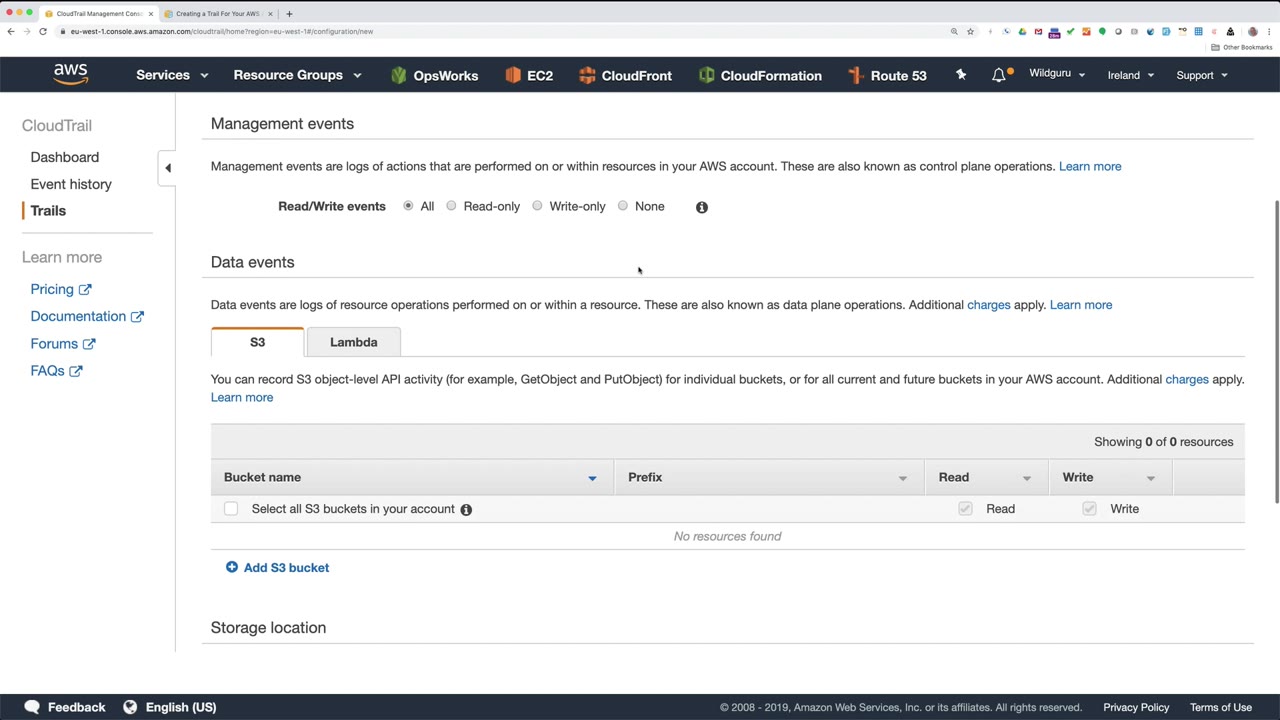Open CloudFront from the shortcut bar

point(624,75)
